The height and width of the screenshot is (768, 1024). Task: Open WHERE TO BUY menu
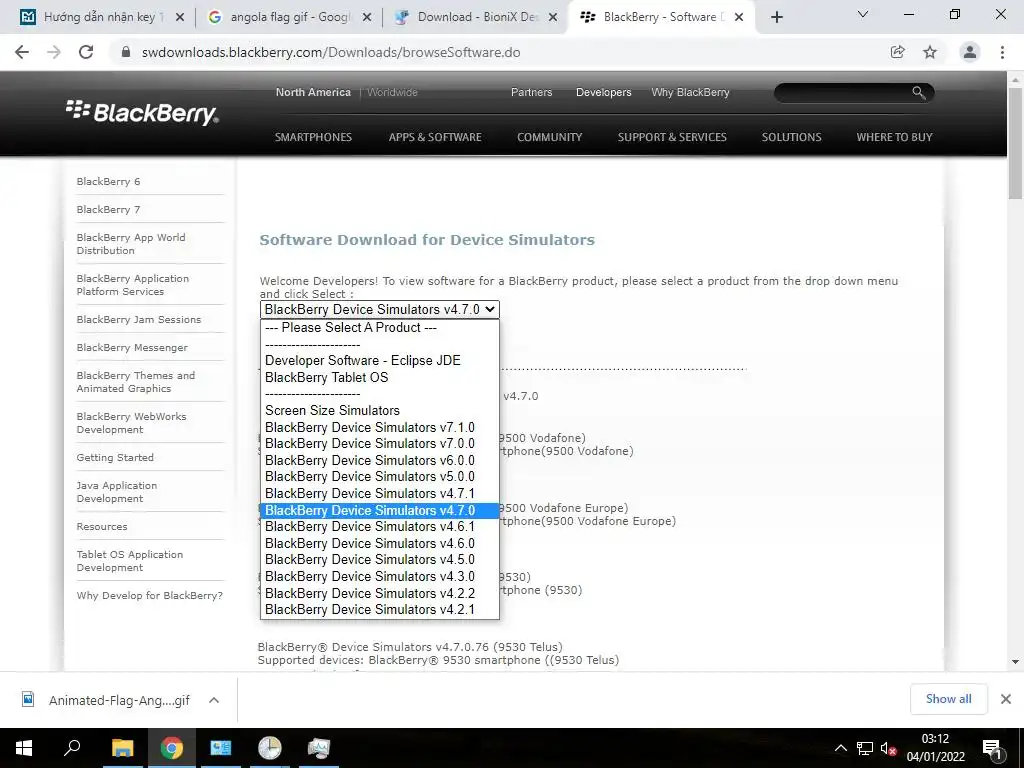[x=894, y=137]
